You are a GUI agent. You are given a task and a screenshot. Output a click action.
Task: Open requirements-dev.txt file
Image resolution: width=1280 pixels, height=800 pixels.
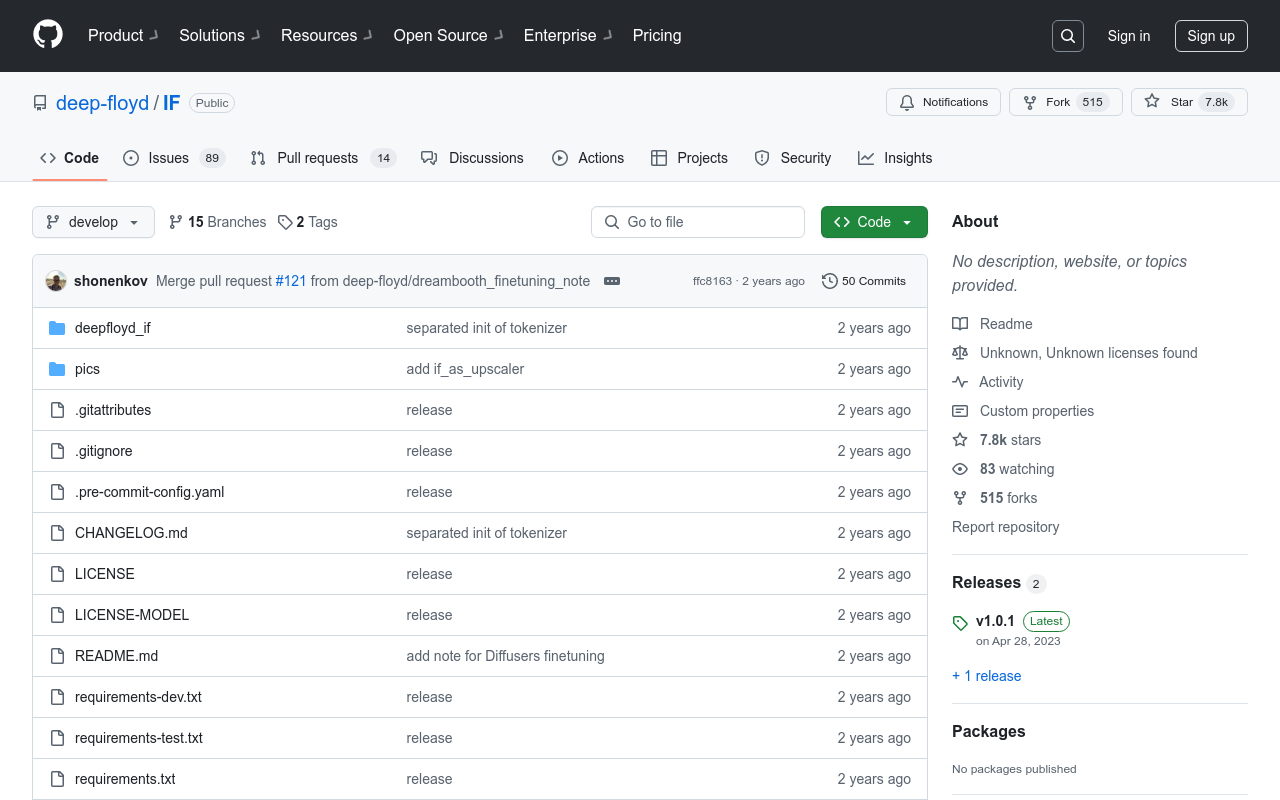click(x=138, y=697)
